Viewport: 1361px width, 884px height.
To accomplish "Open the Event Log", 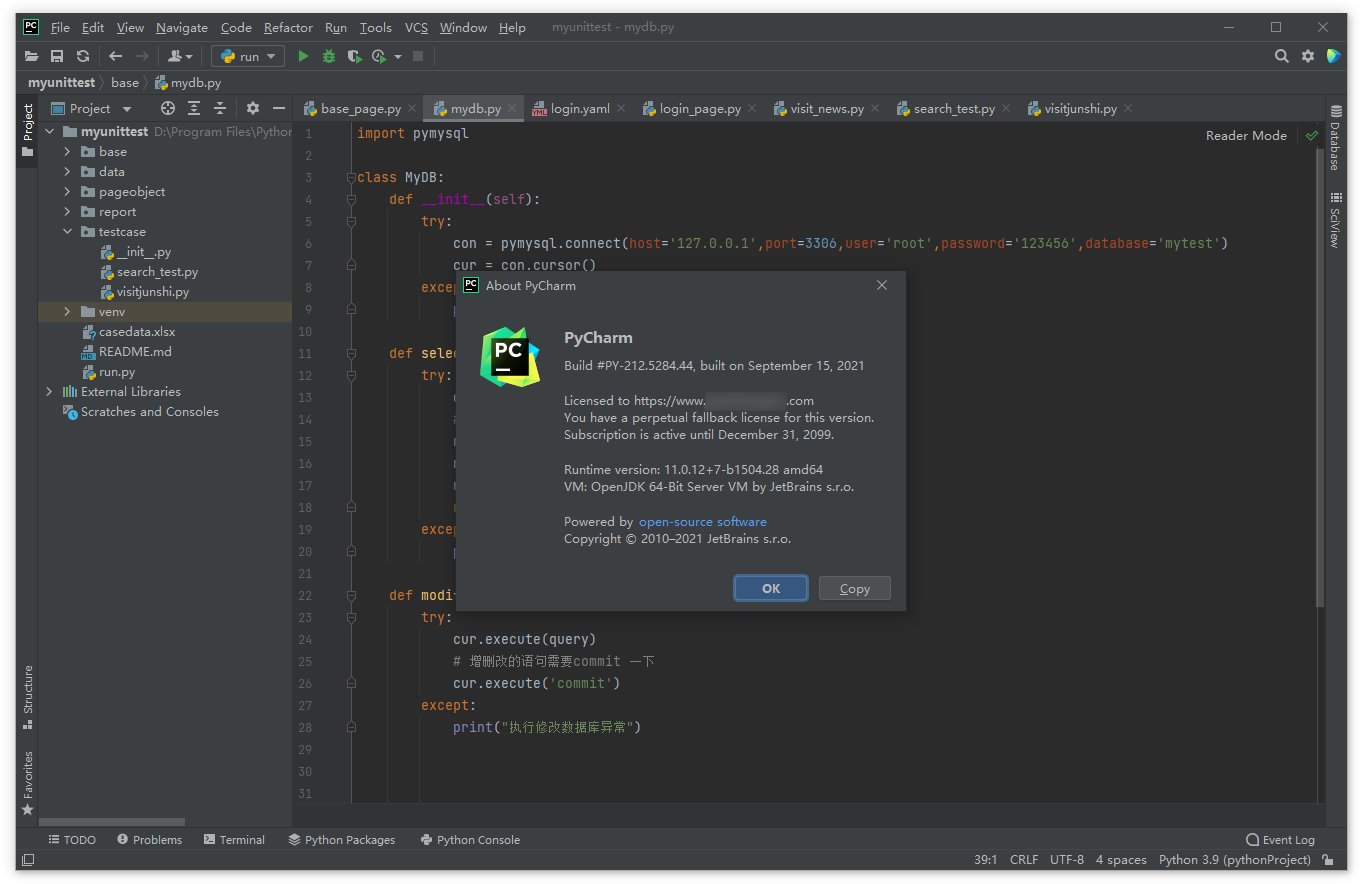I will (1280, 840).
